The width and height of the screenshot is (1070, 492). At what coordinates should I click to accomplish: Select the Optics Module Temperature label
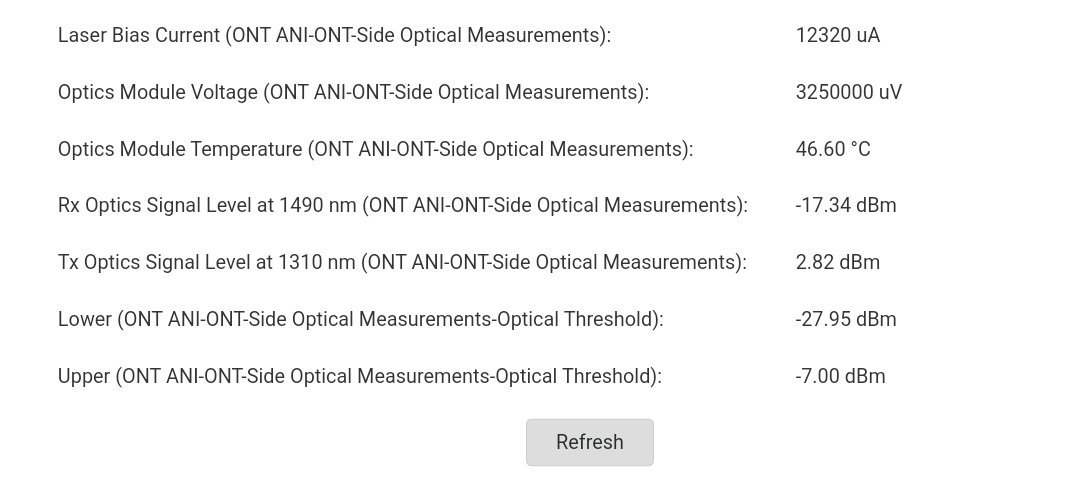(375, 149)
